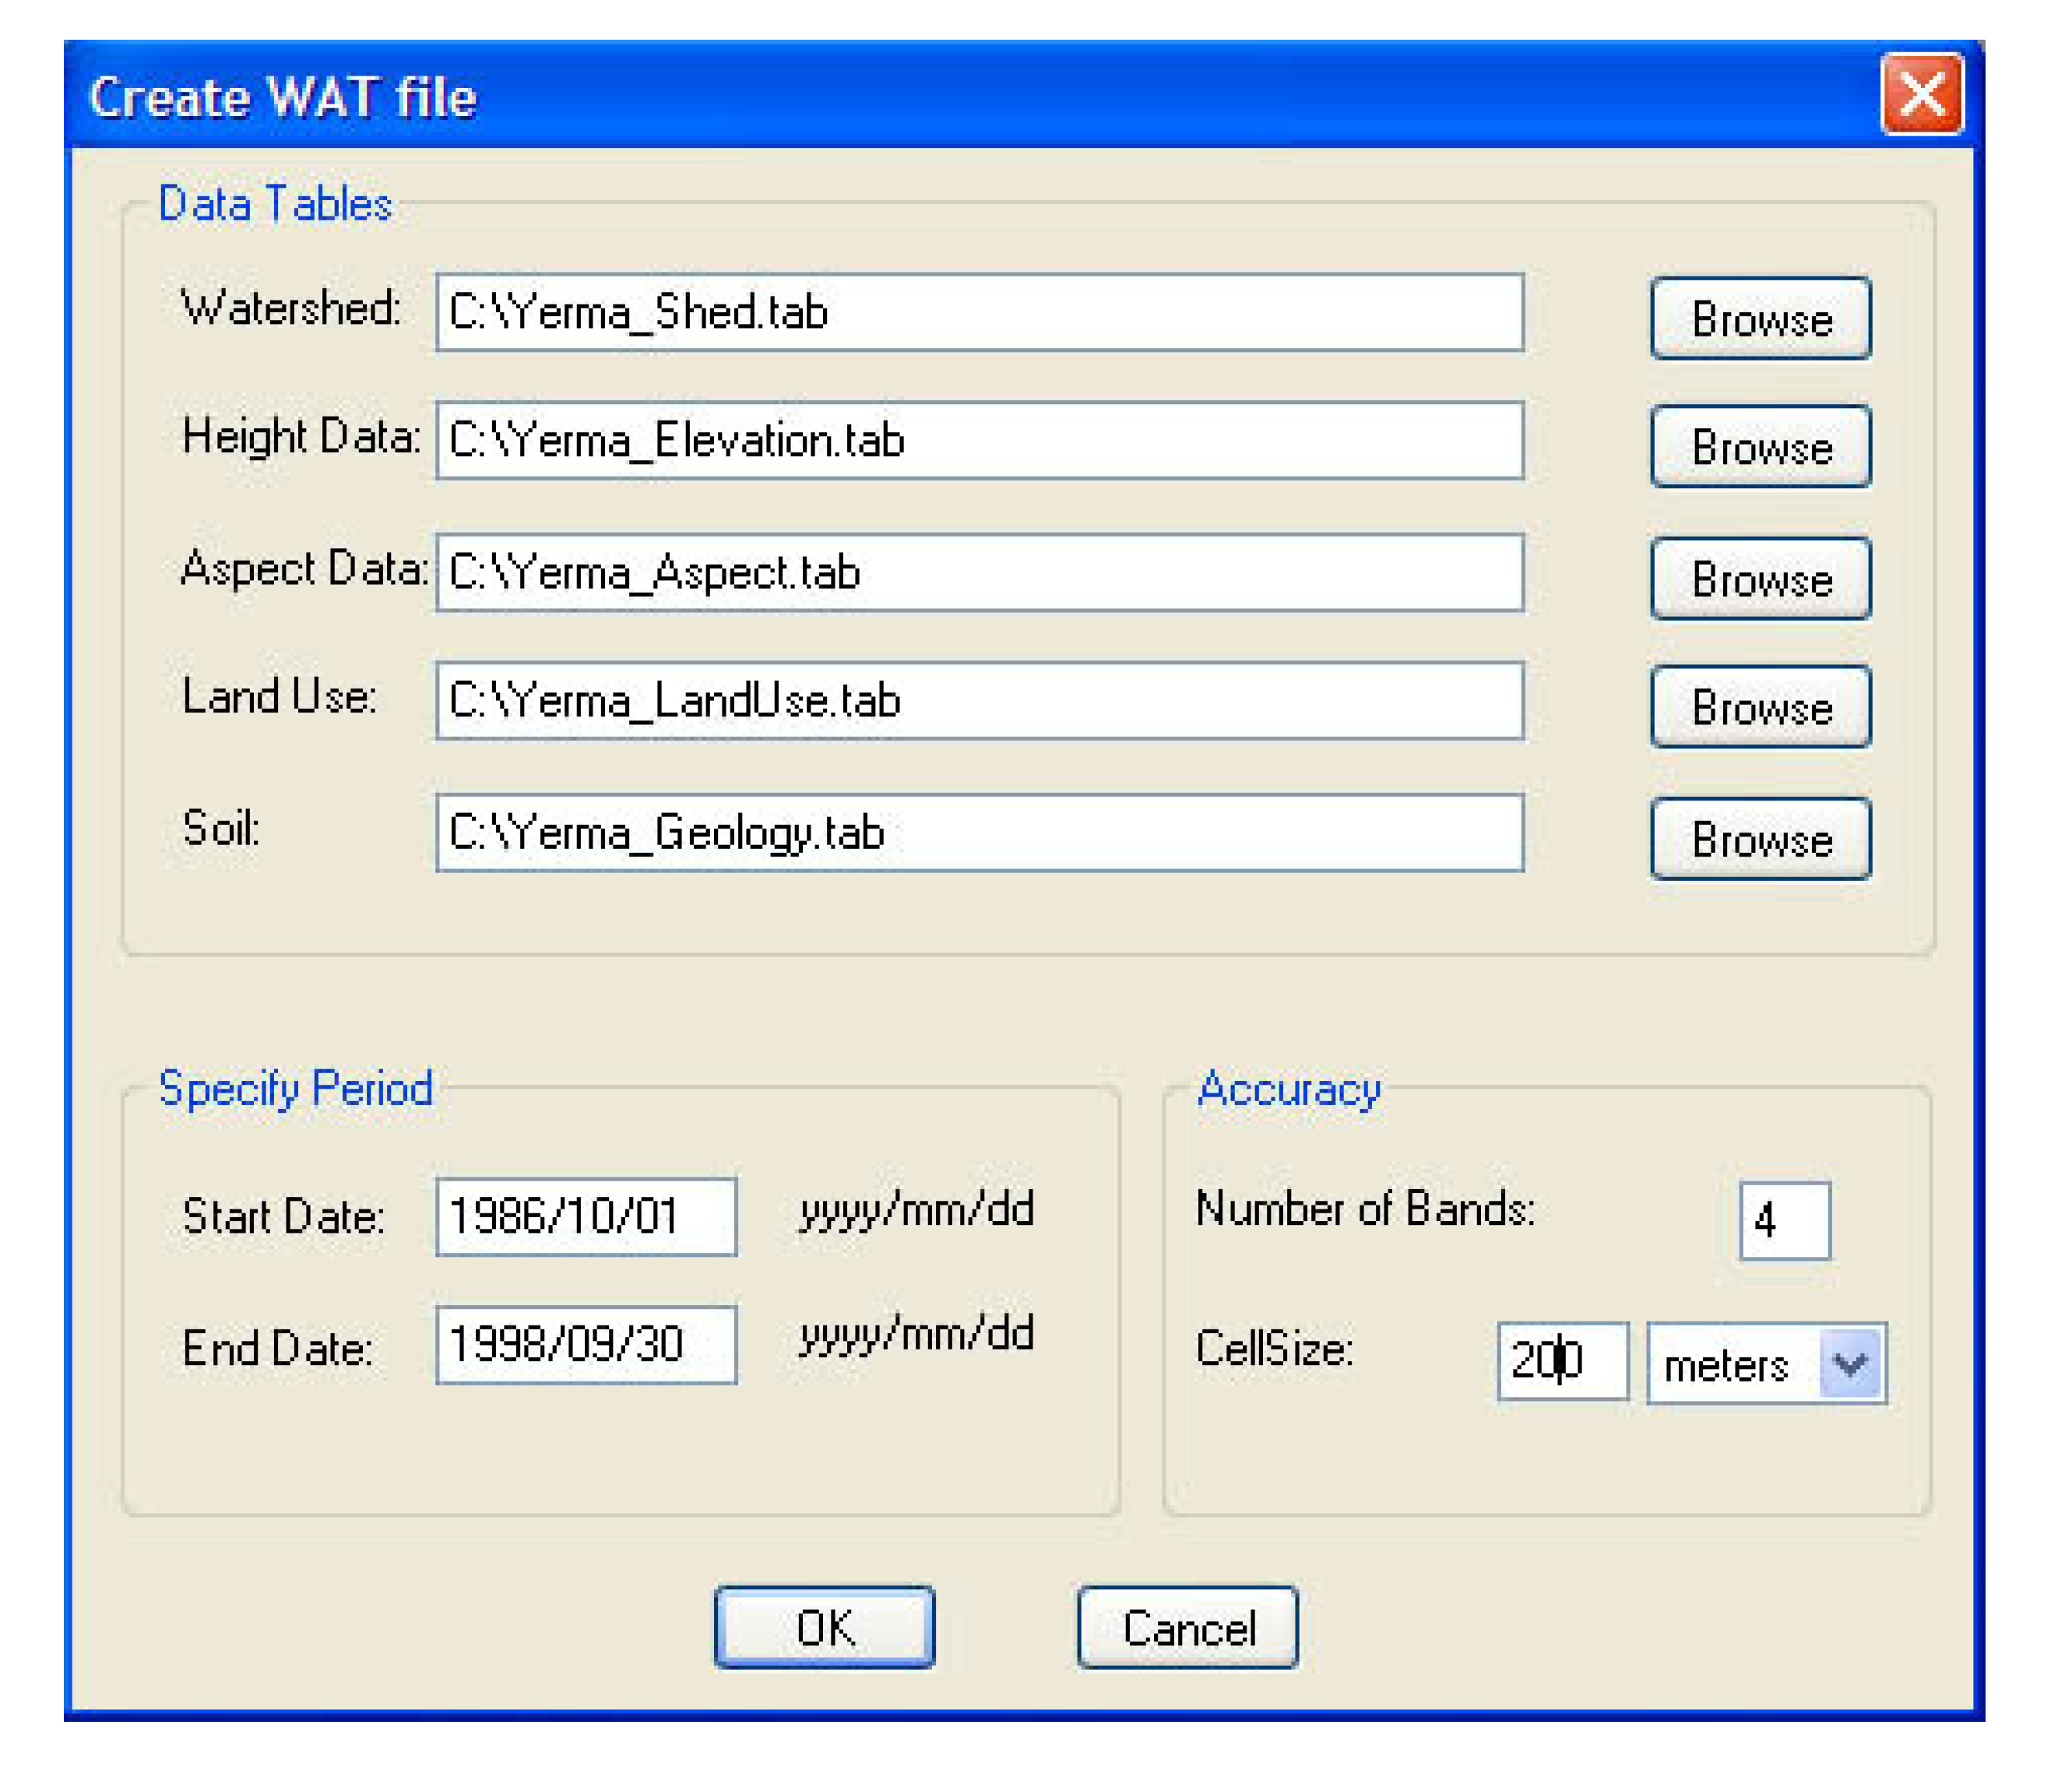Click Browse button for Aspect Data
The height and width of the screenshot is (1774, 2072).
(x=1760, y=579)
